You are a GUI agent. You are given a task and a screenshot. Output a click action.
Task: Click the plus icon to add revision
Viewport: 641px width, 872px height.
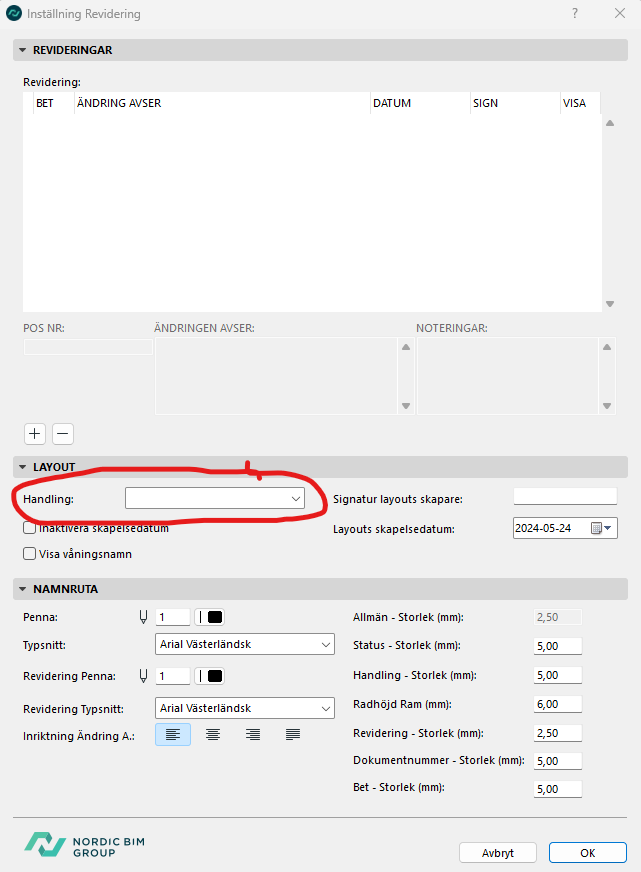(x=35, y=434)
